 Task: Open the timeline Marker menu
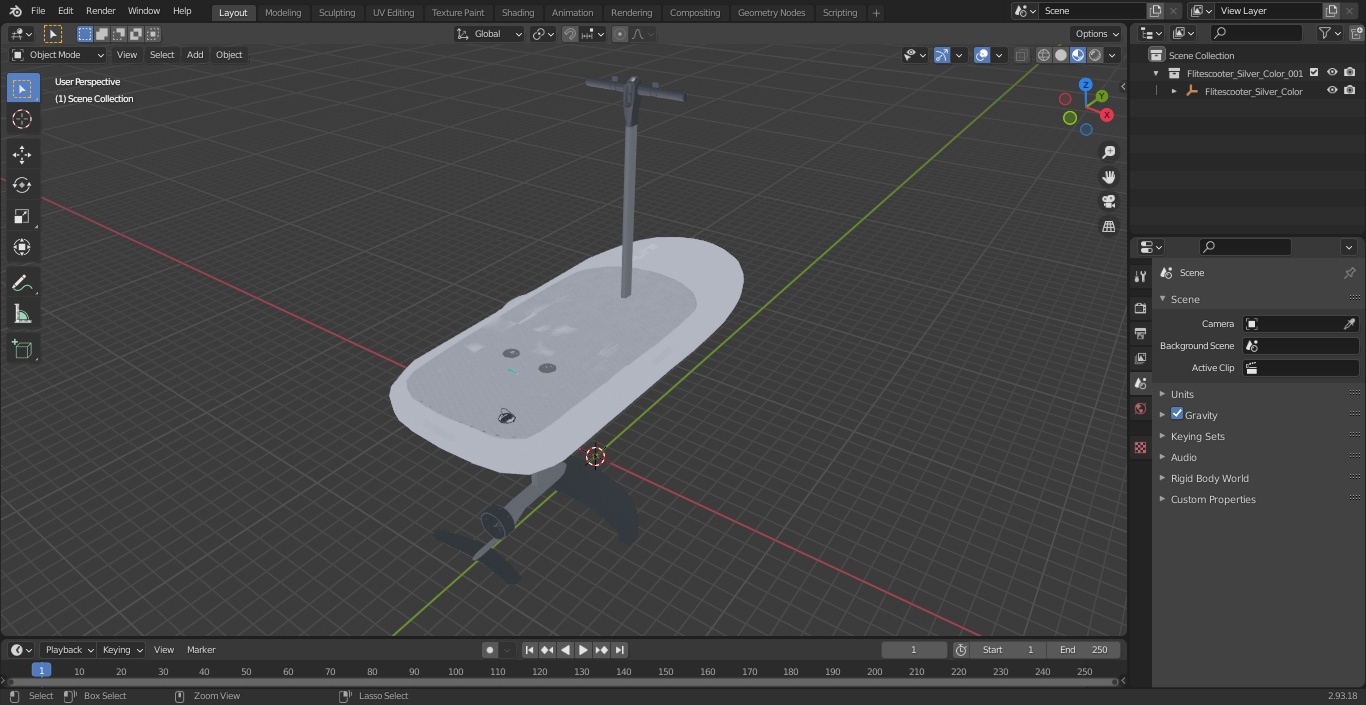[x=201, y=650]
